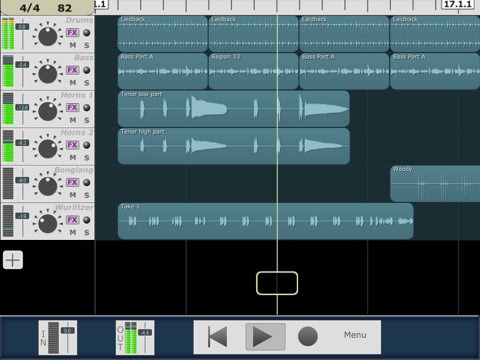Select the Tenor low part region

[x=234, y=109]
